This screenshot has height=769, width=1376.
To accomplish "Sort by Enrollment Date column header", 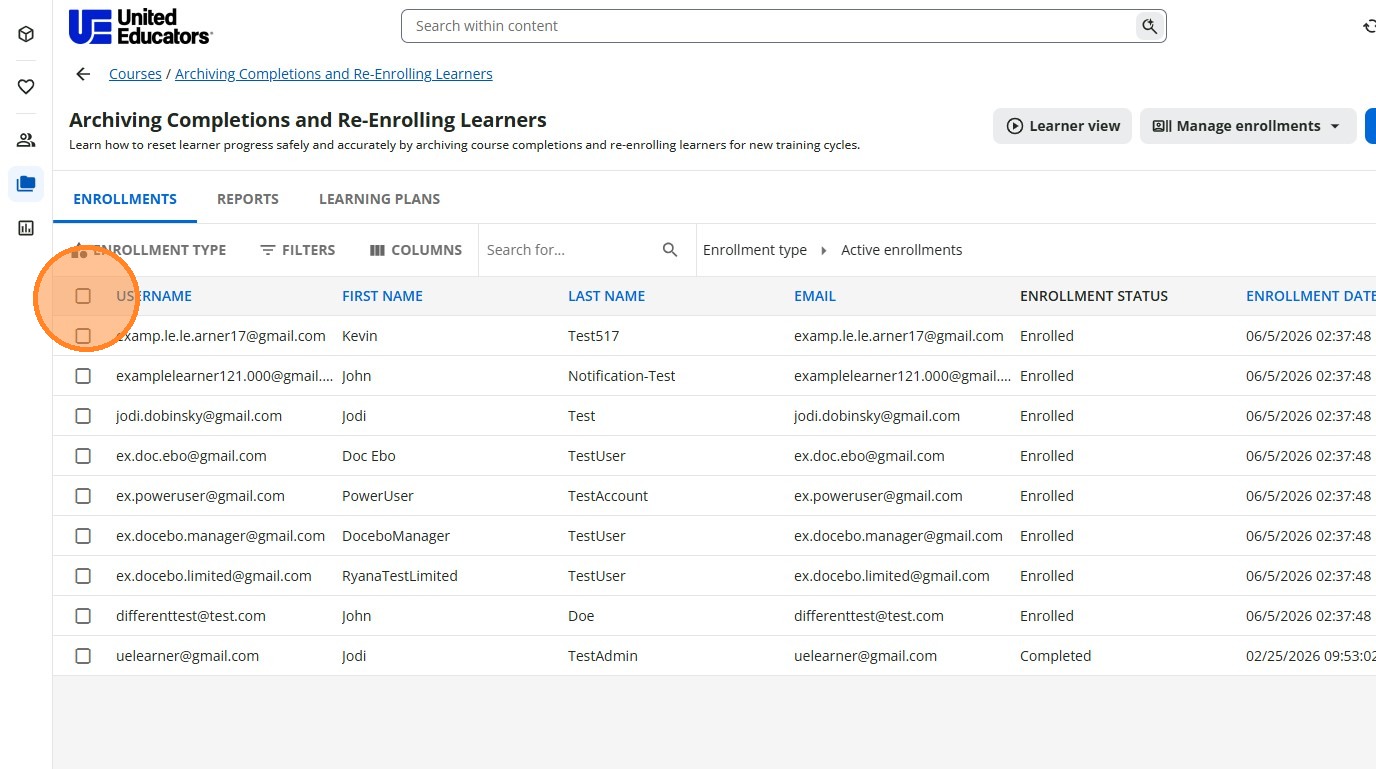I will pyautogui.click(x=1310, y=296).
